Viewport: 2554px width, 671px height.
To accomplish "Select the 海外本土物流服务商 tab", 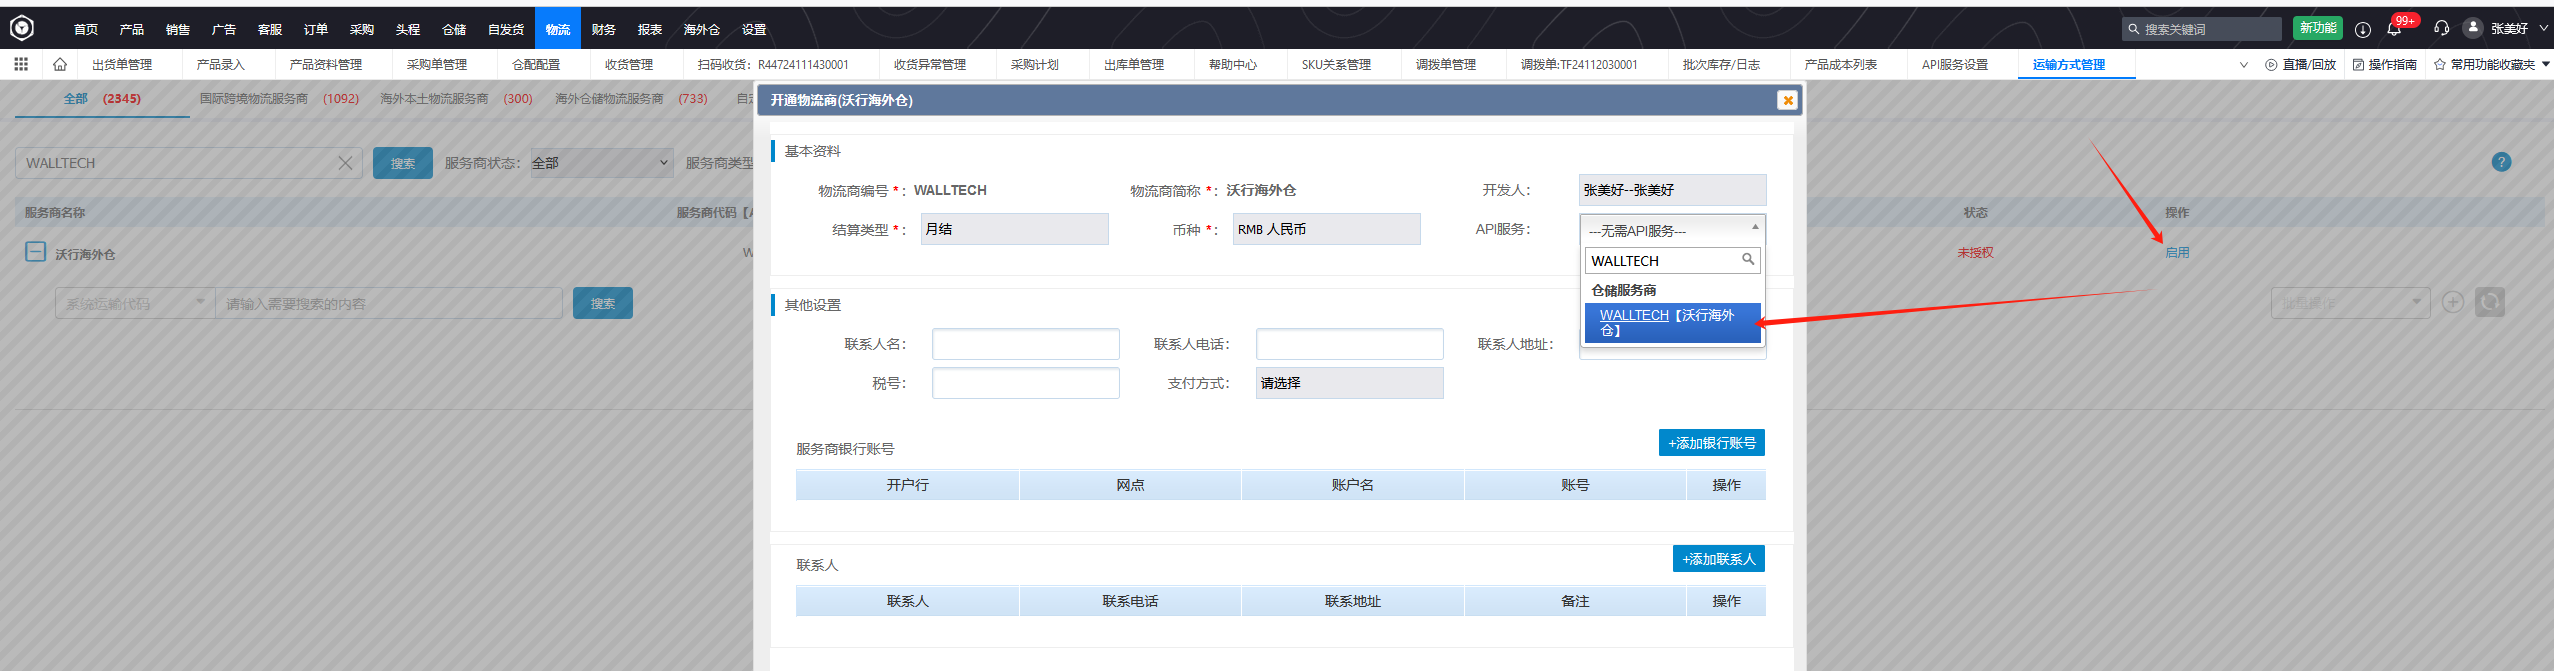I will tap(456, 98).
